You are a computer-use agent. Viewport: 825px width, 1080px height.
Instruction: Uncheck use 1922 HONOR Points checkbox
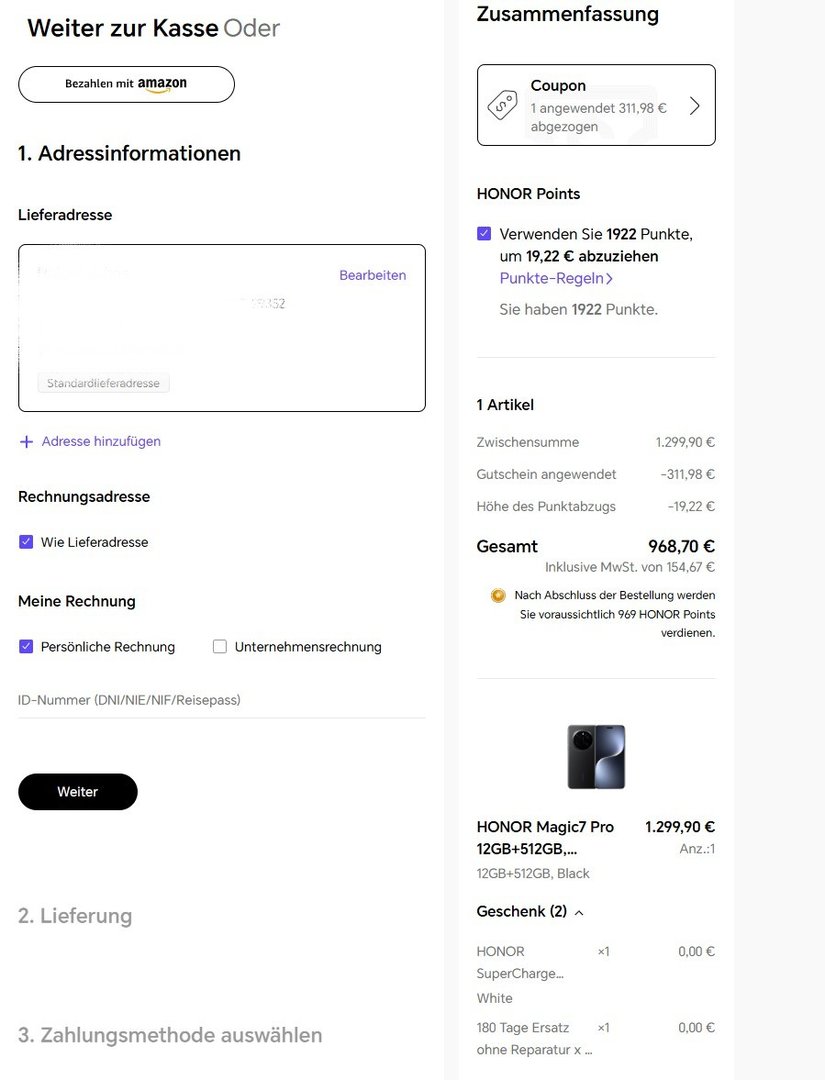[484, 234]
